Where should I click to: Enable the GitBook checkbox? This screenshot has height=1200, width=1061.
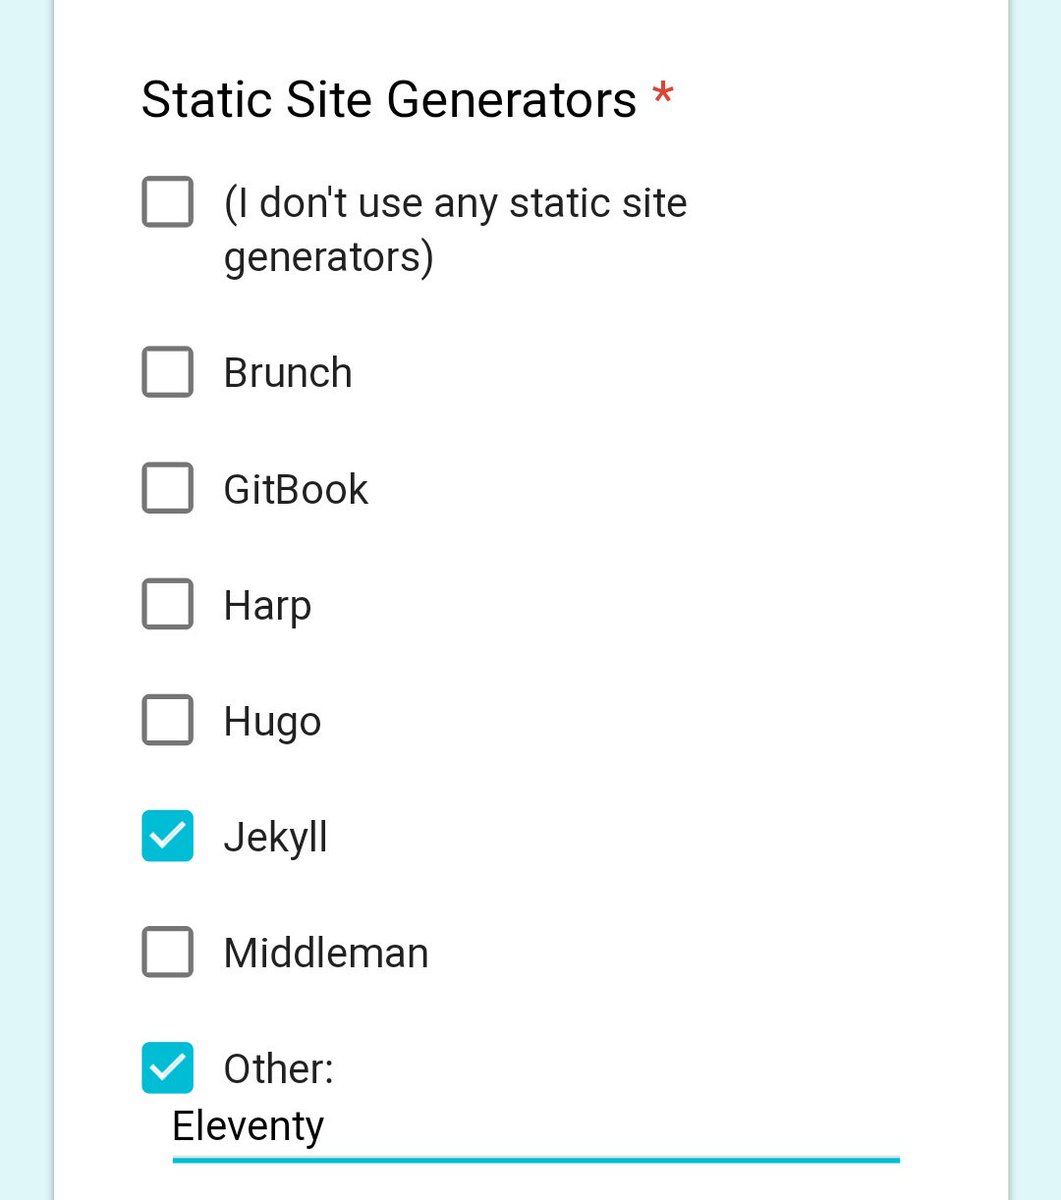point(167,488)
